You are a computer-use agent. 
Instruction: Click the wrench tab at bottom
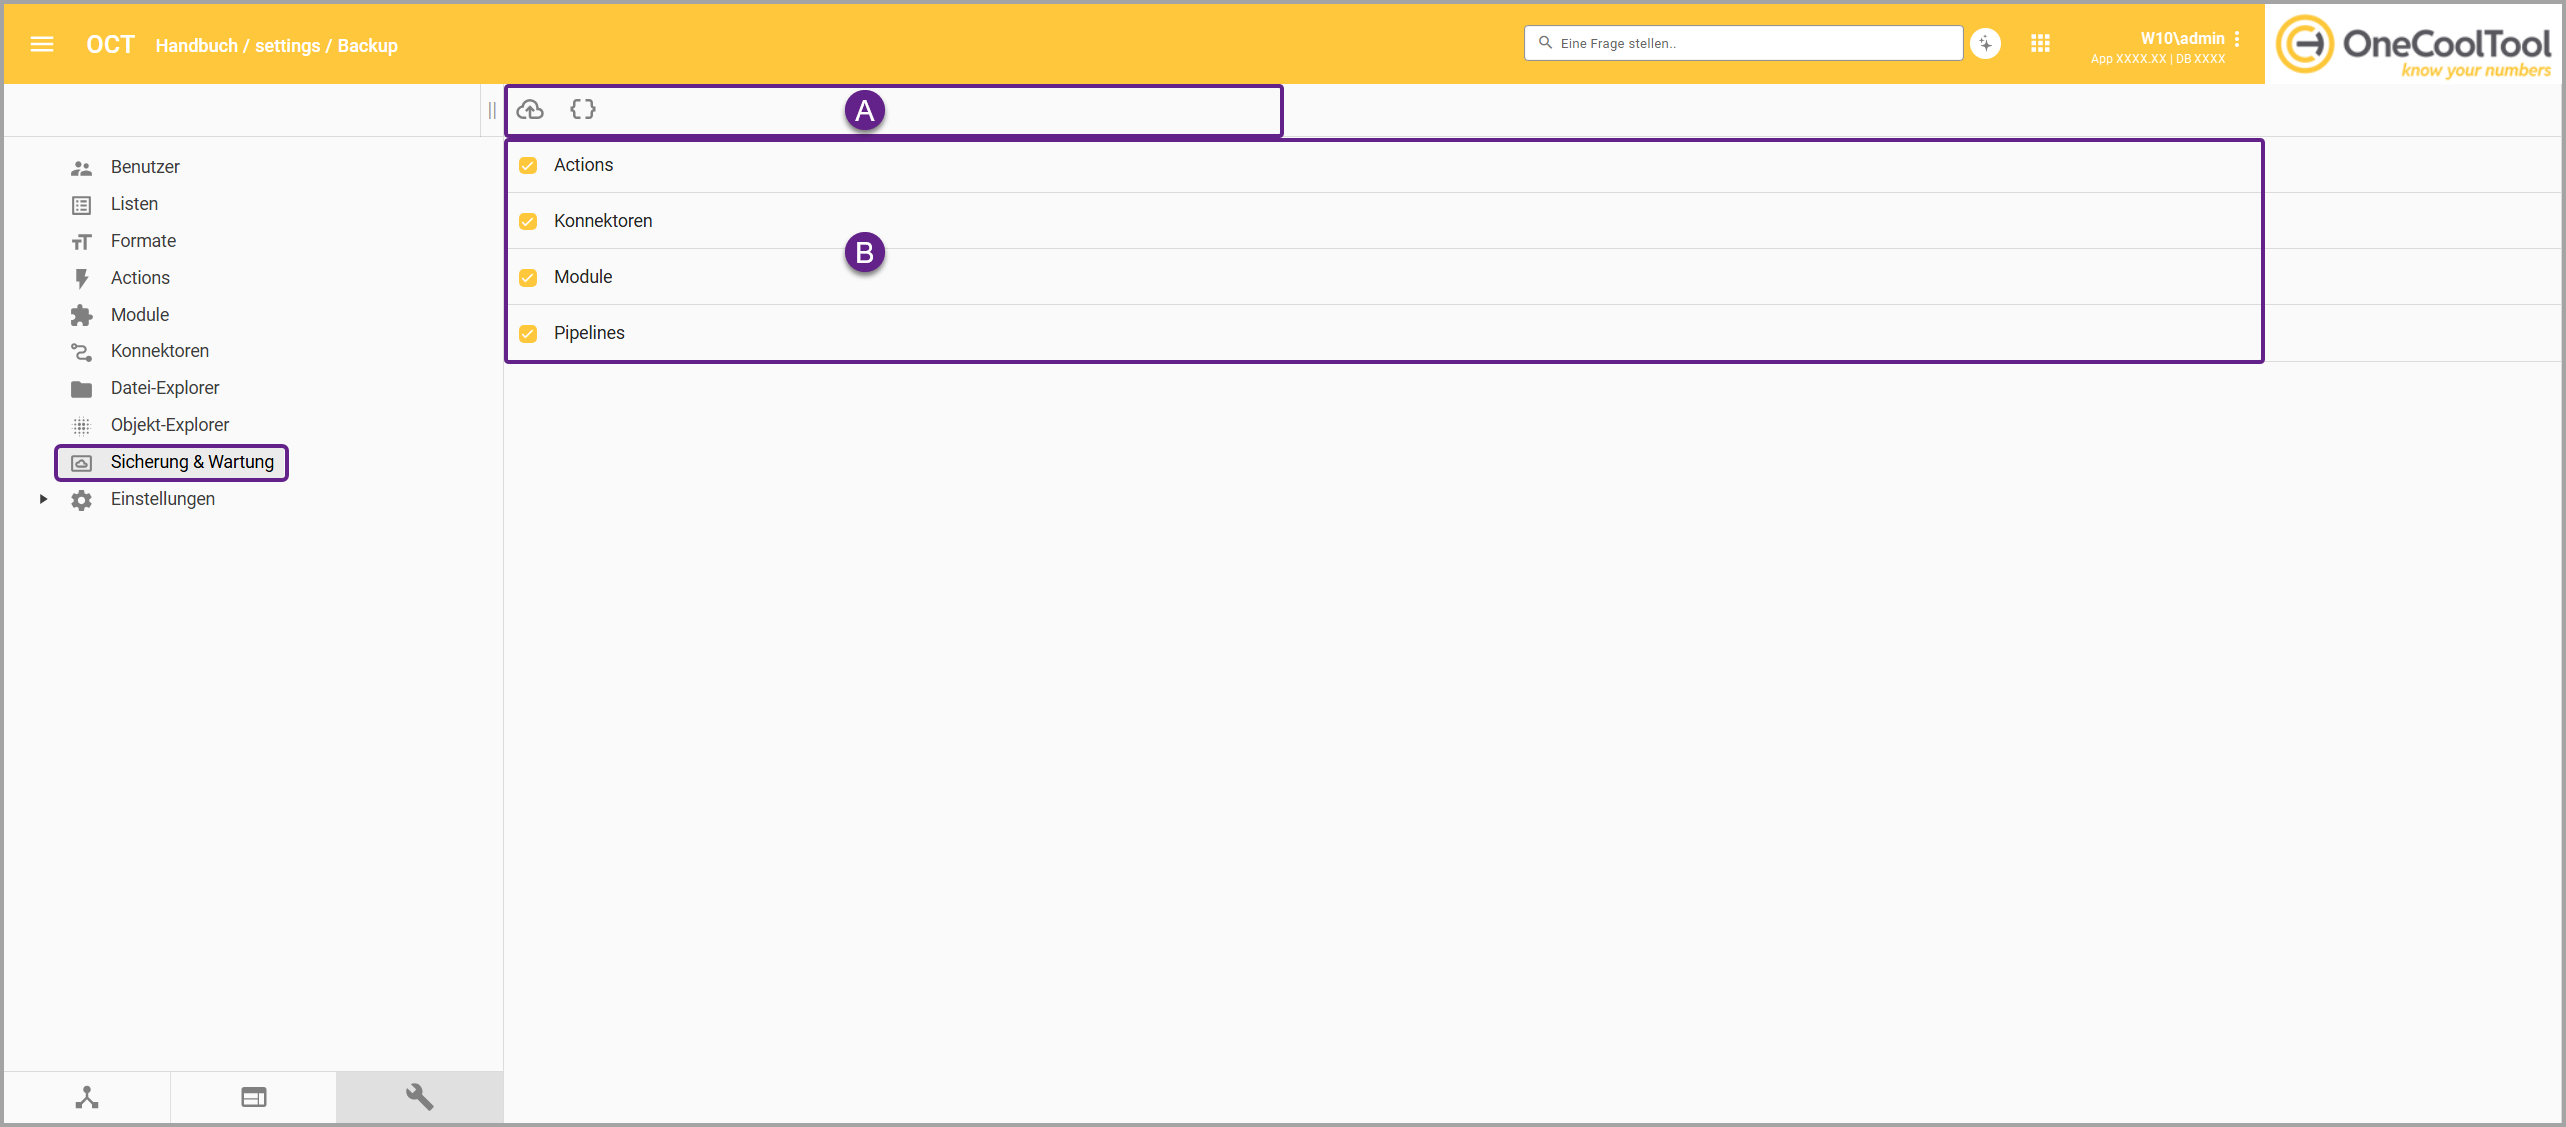[419, 1097]
